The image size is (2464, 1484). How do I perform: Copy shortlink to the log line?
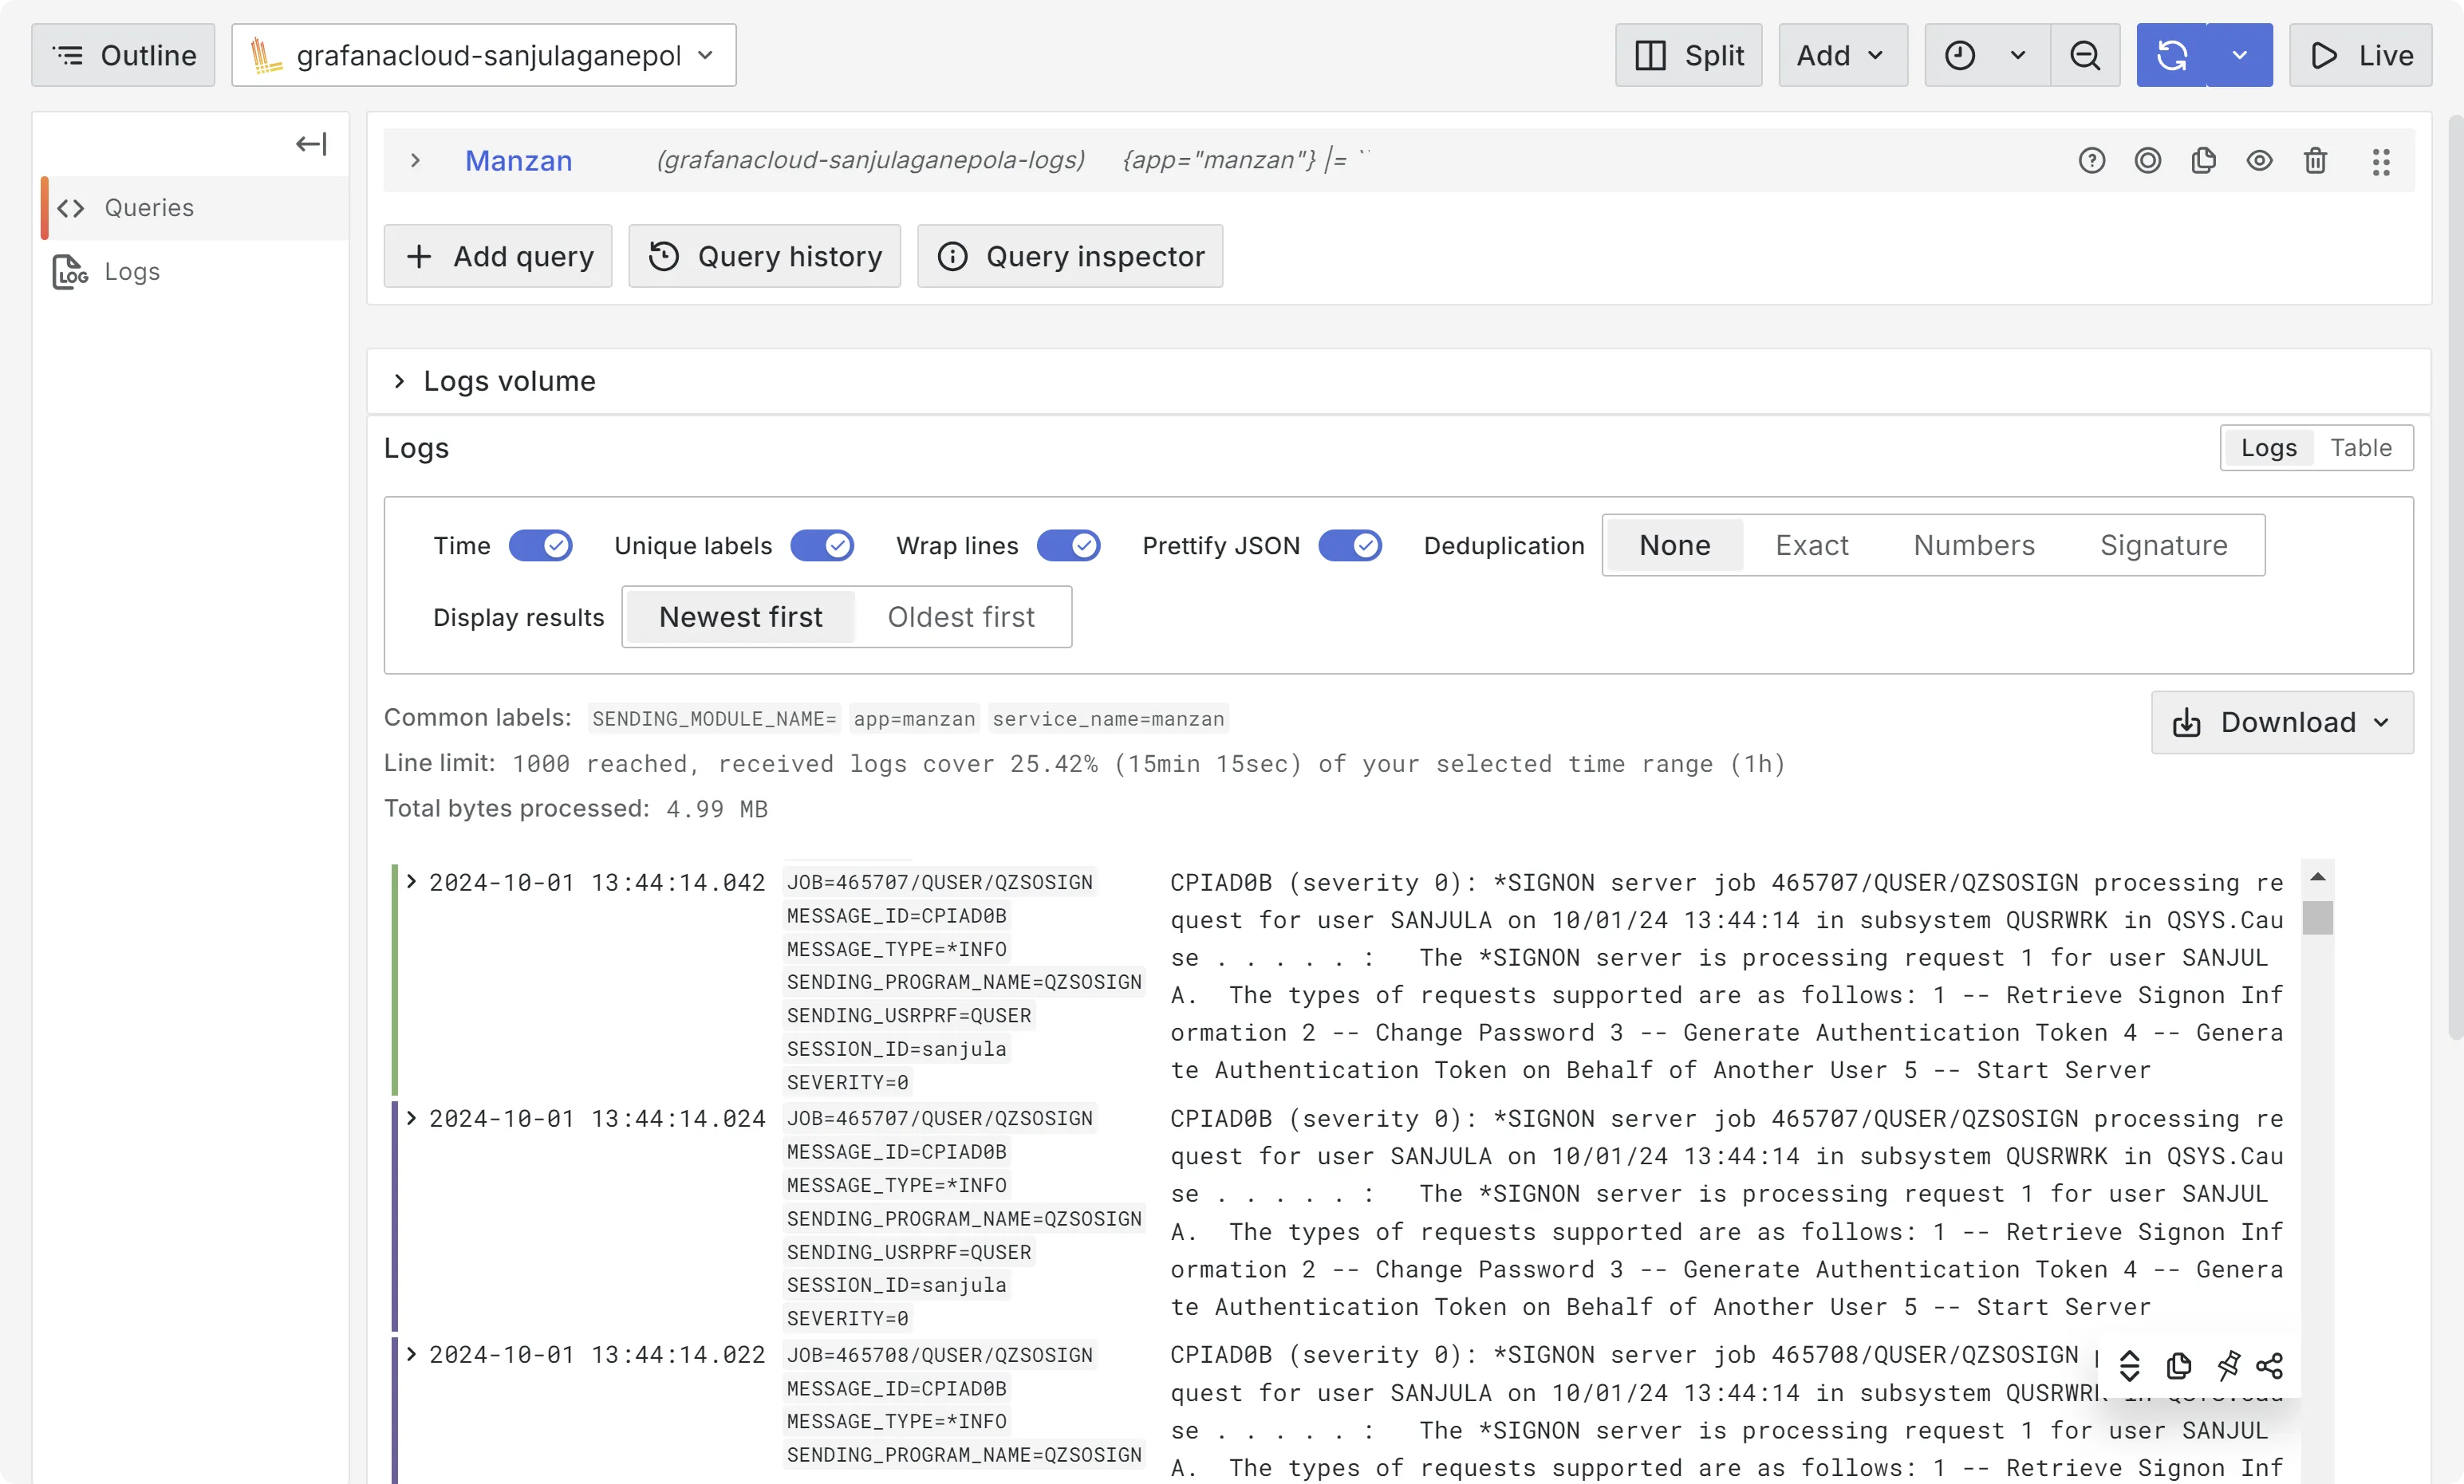(x=2269, y=1365)
